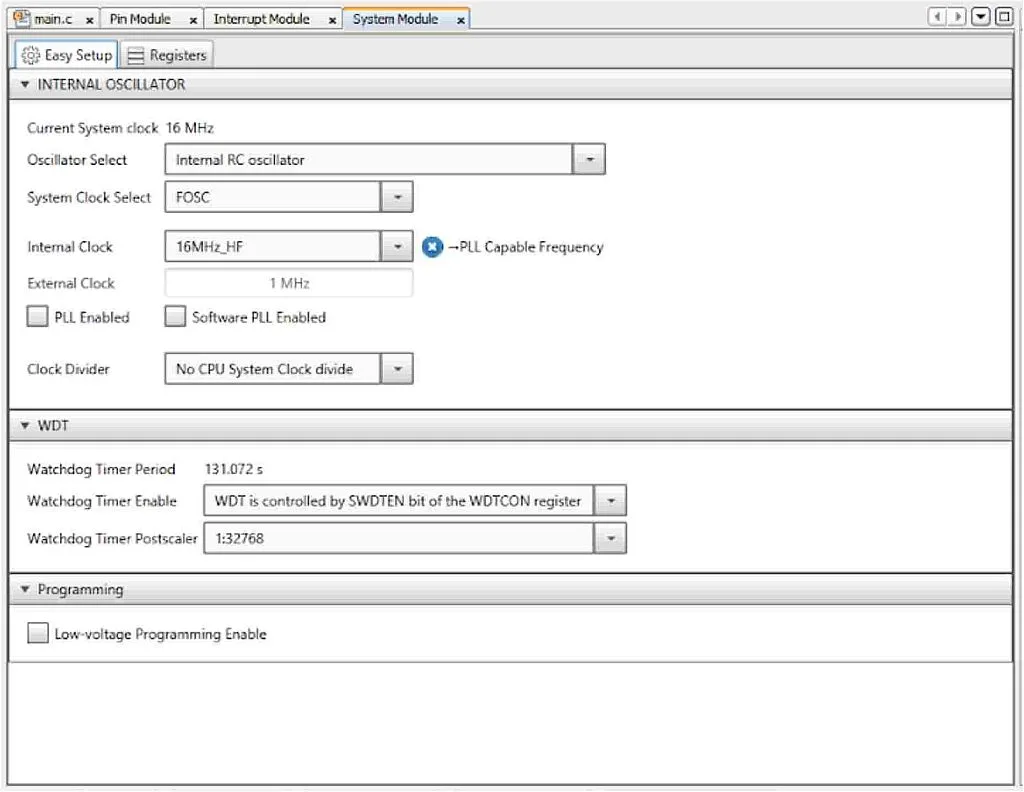The height and width of the screenshot is (792, 1024).
Task: Open the Internal Clock dropdown
Action: (397, 246)
